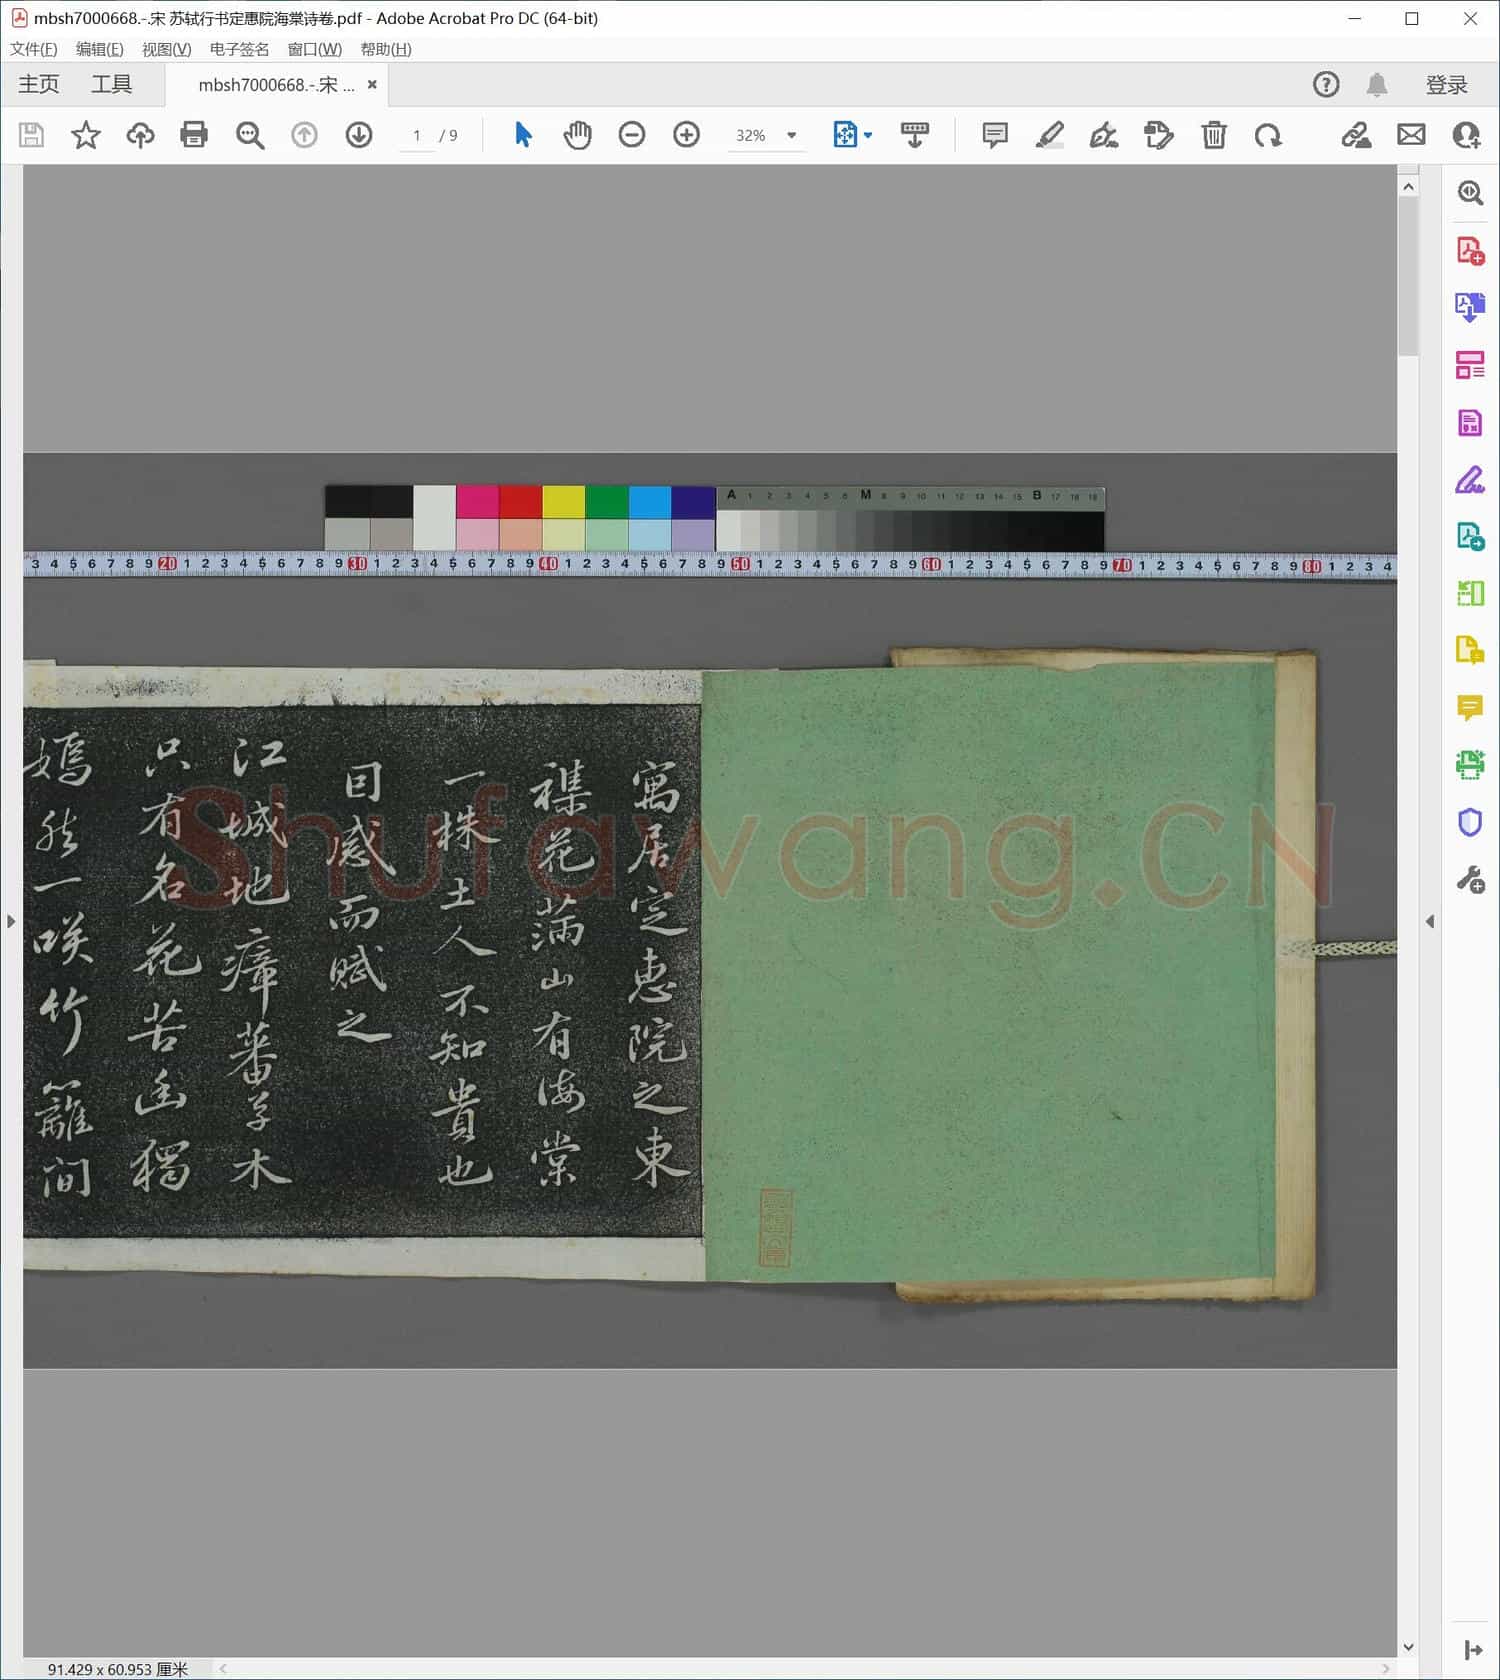Collapse the right tools pane arrow
Screen dimensions: 1500x1680
coord(1430,921)
